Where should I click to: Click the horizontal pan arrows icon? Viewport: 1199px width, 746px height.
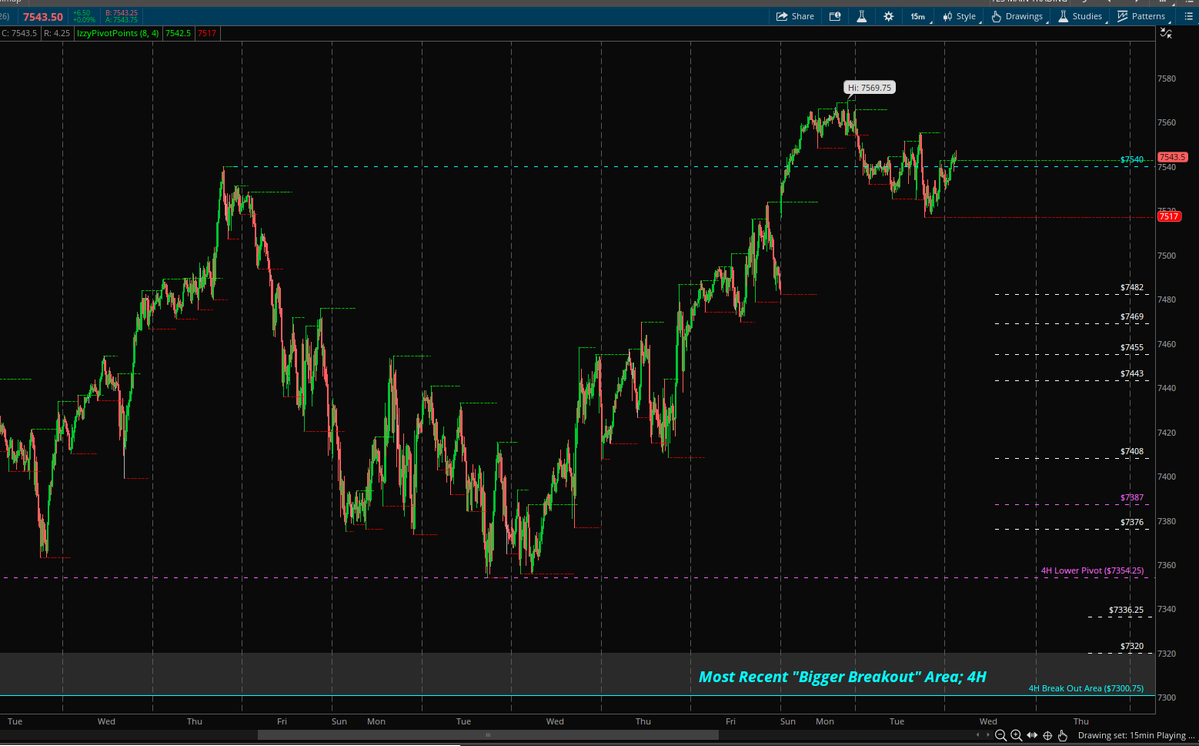(x=1032, y=735)
